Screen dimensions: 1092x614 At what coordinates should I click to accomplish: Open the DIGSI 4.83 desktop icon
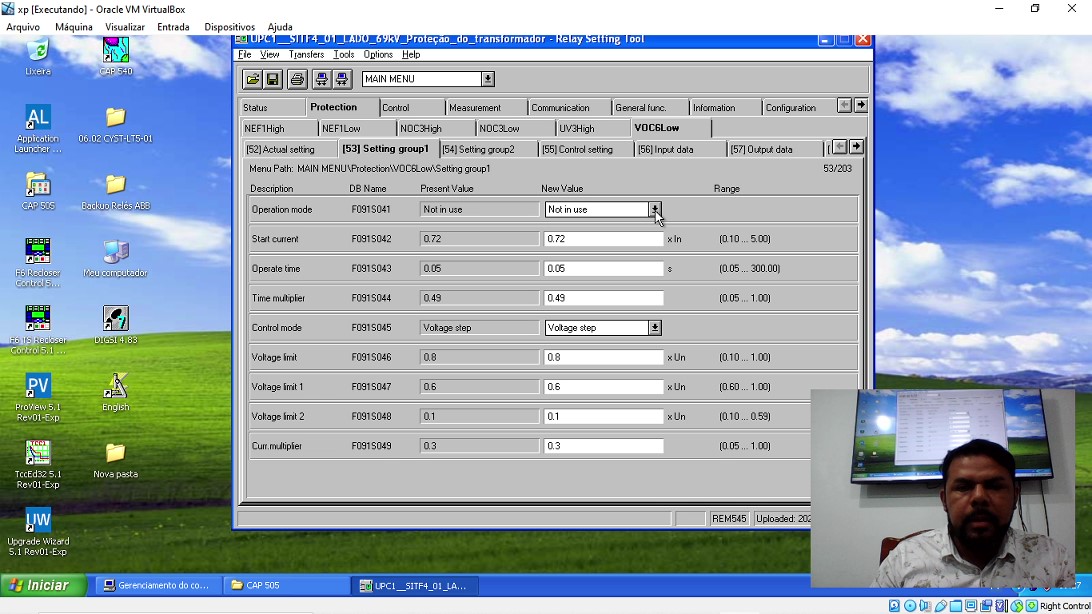click(116, 320)
